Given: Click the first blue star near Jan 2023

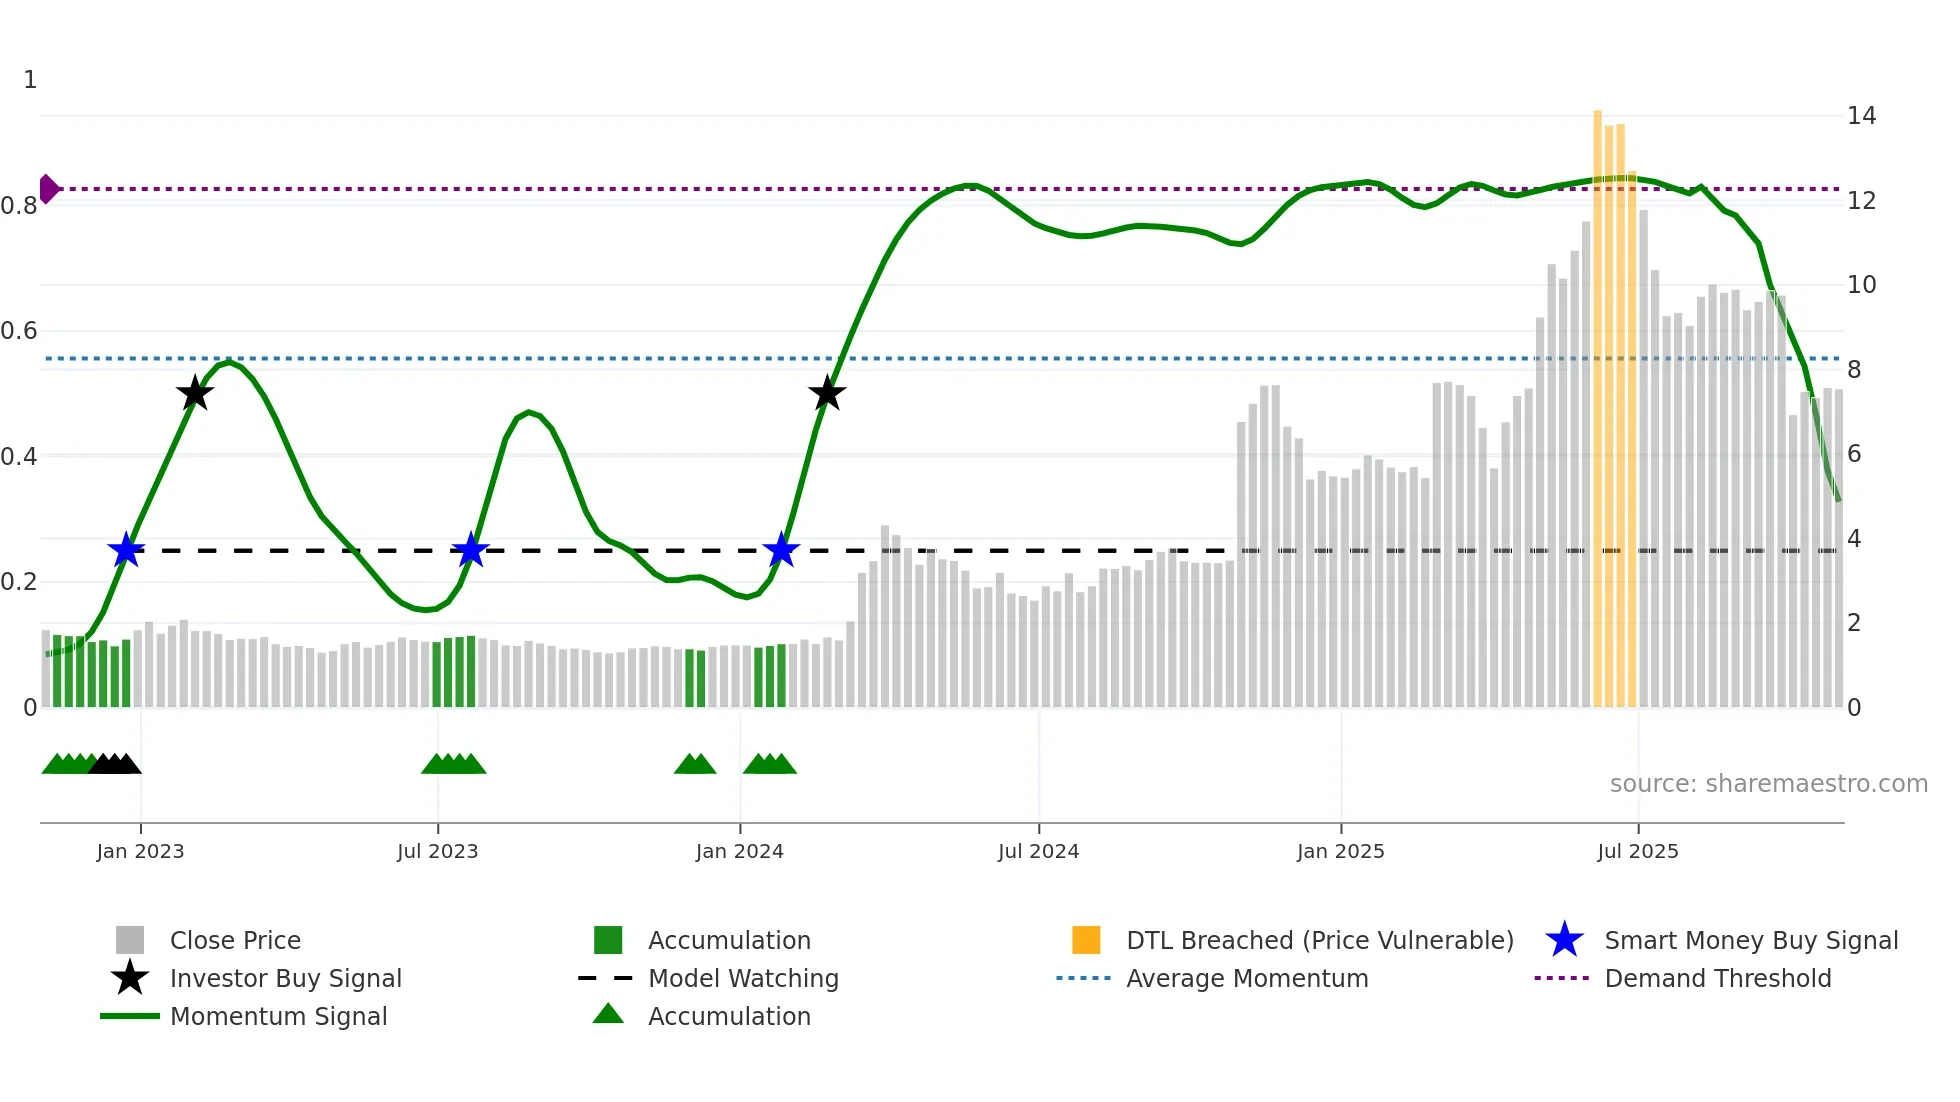Looking at the screenshot, I should pos(126,550).
